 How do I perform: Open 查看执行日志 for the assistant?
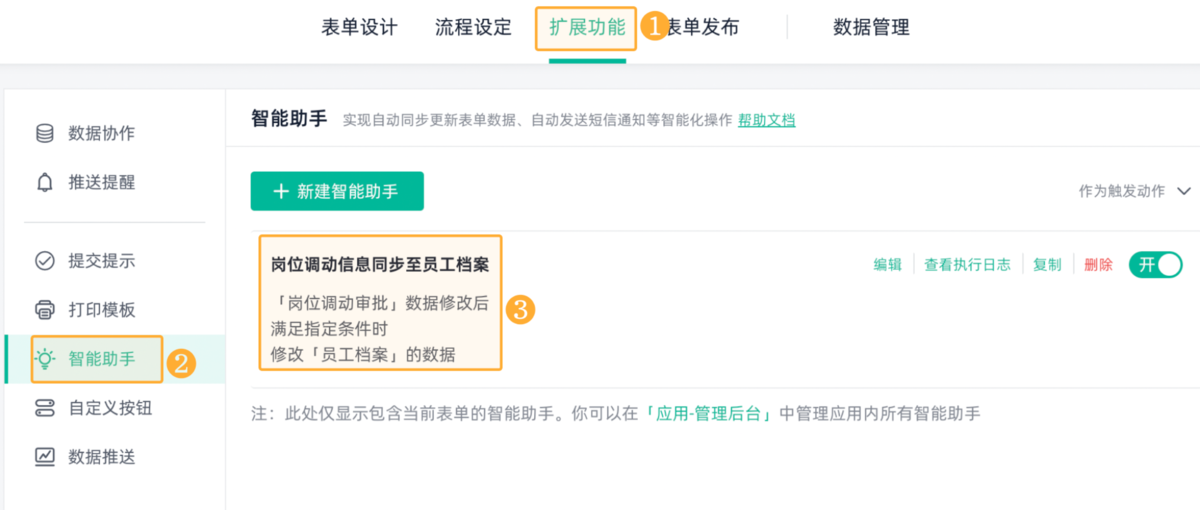point(967,265)
